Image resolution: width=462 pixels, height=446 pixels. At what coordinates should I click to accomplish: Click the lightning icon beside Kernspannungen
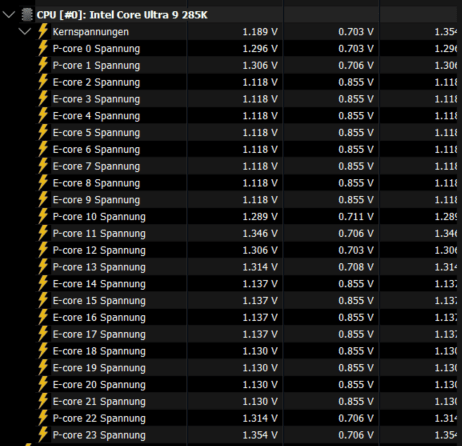coord(43,31)
